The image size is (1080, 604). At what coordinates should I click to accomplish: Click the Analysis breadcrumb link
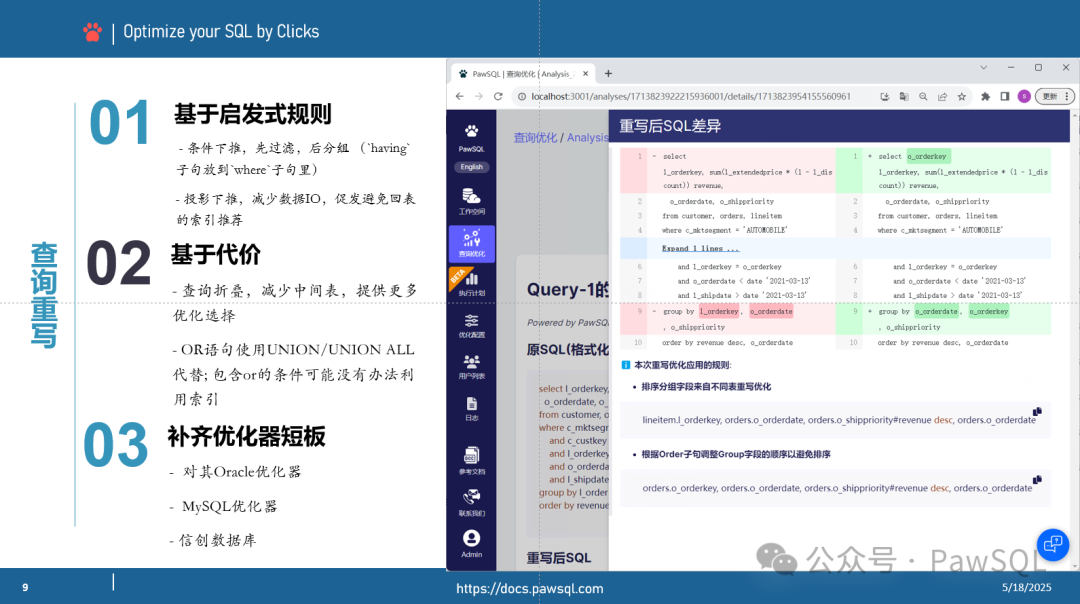(588, 137)
